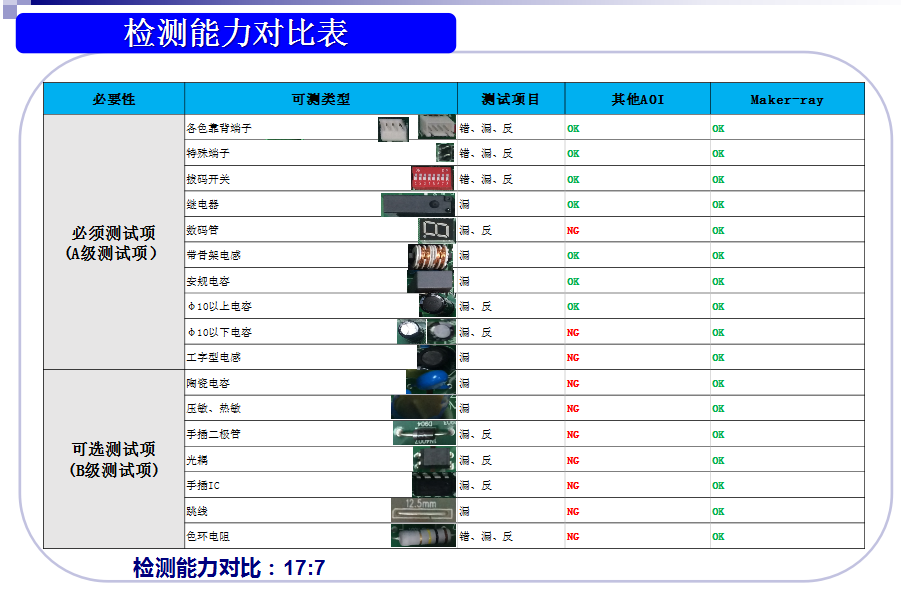Click the red DIP switch (拨码开关) image
The image size is (901, 591).
[432, 179]
